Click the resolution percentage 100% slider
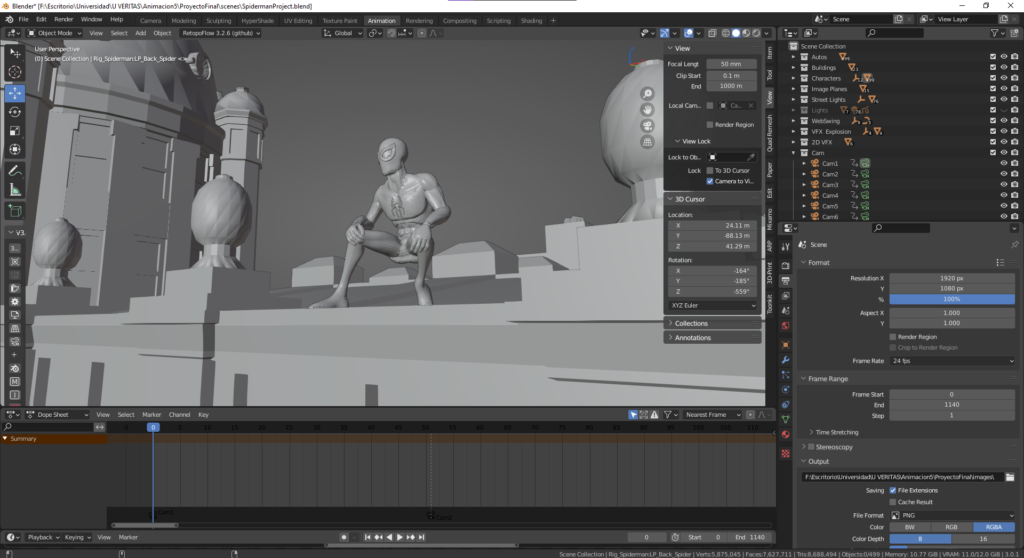This screenshot has height=558, width=1024. [x=952, y=299]
